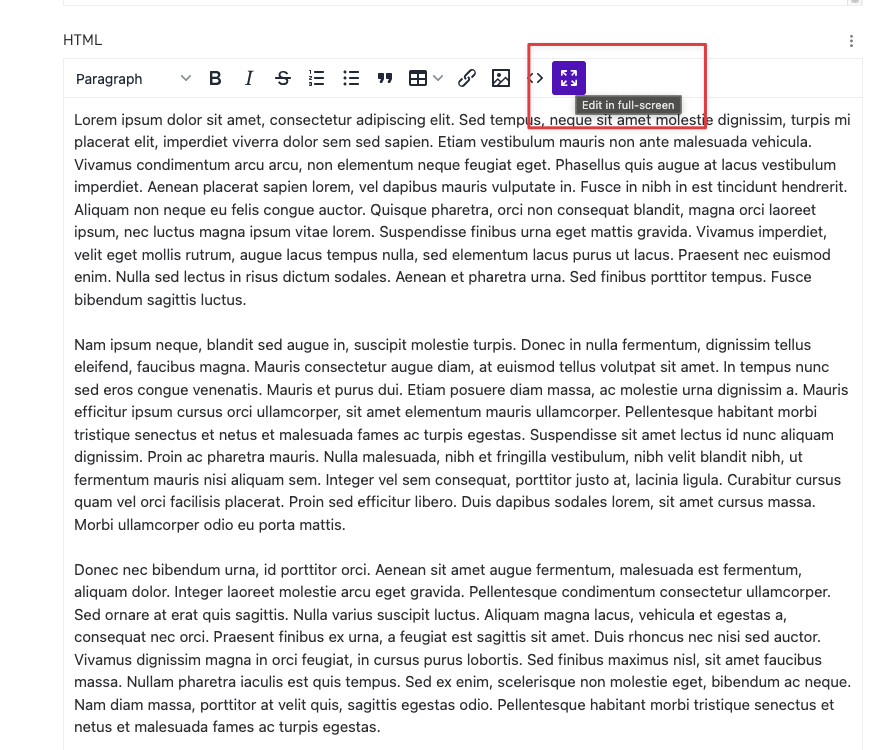Place cursor in 'Nam ipsum neque' paragraph
Screen dimensions: 892x750
(x=462, y=434)
